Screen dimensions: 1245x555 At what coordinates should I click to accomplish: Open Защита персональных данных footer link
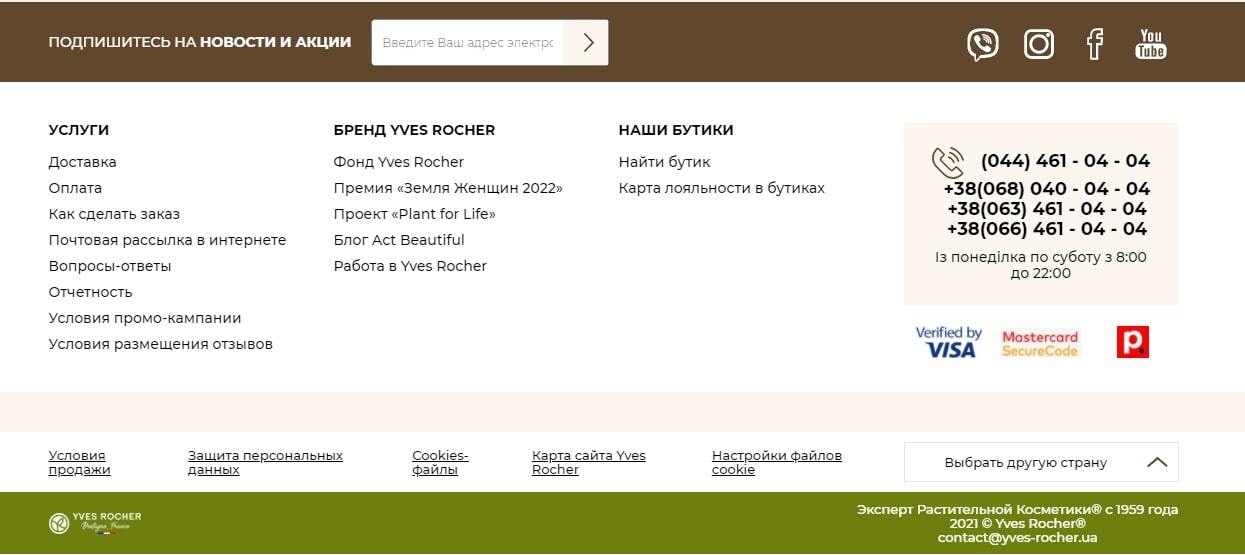click(x=265, y=462)
